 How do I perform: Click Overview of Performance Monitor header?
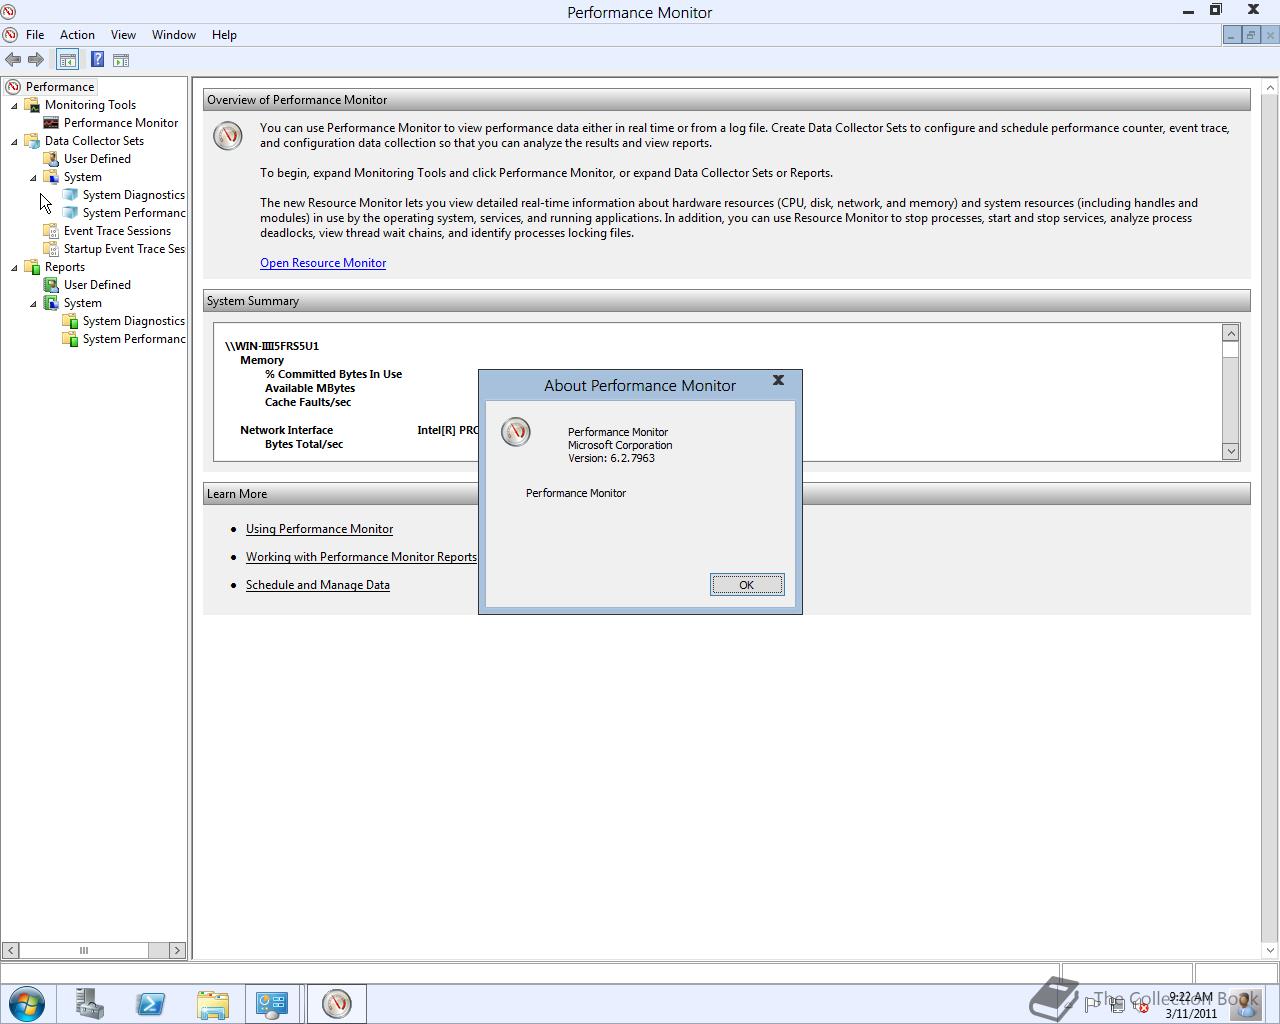(x=727, y=100)
